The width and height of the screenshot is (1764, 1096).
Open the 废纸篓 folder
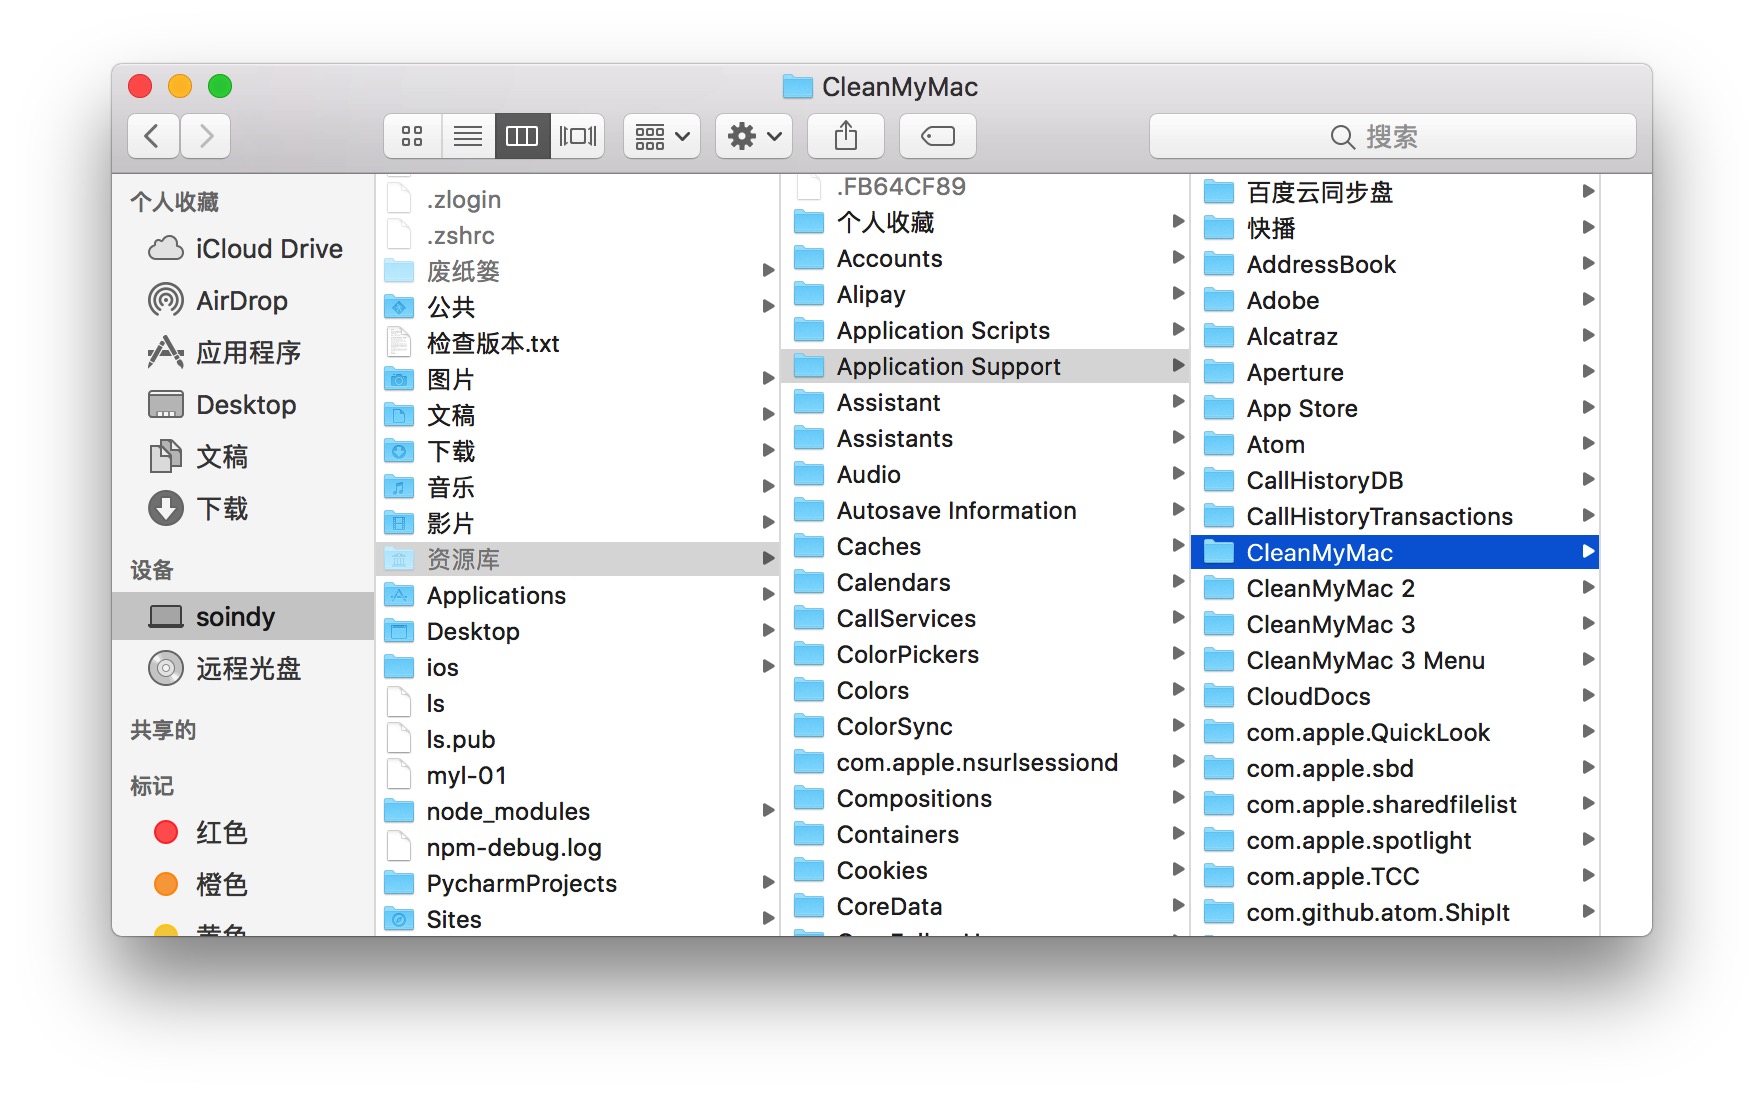(x=578, y=272)
